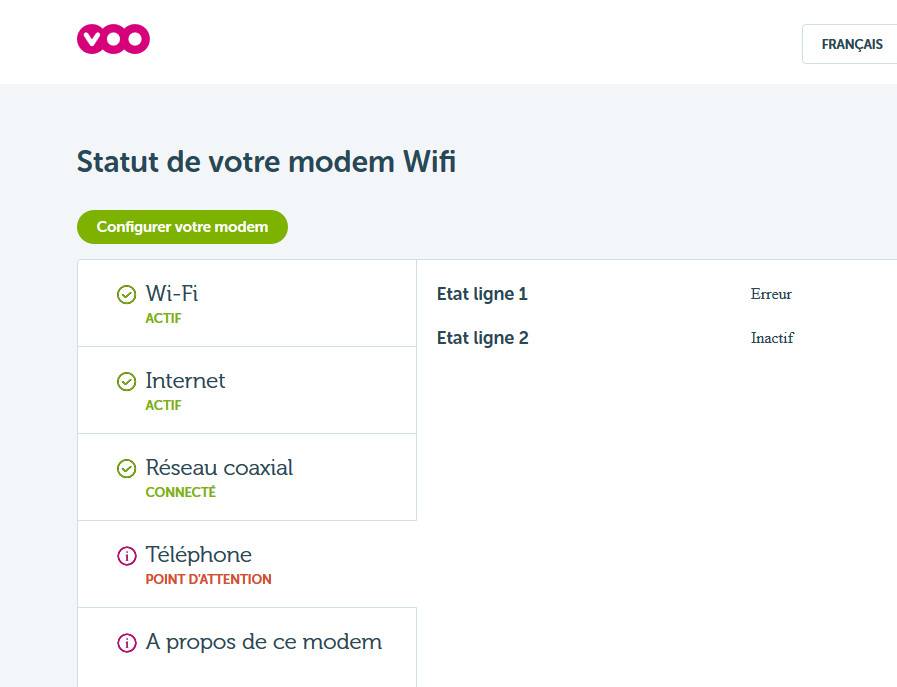Viewport: 897px width, 687px height.
Task: Click the red alert icon beside Téléphone
Action: point(126,555)
